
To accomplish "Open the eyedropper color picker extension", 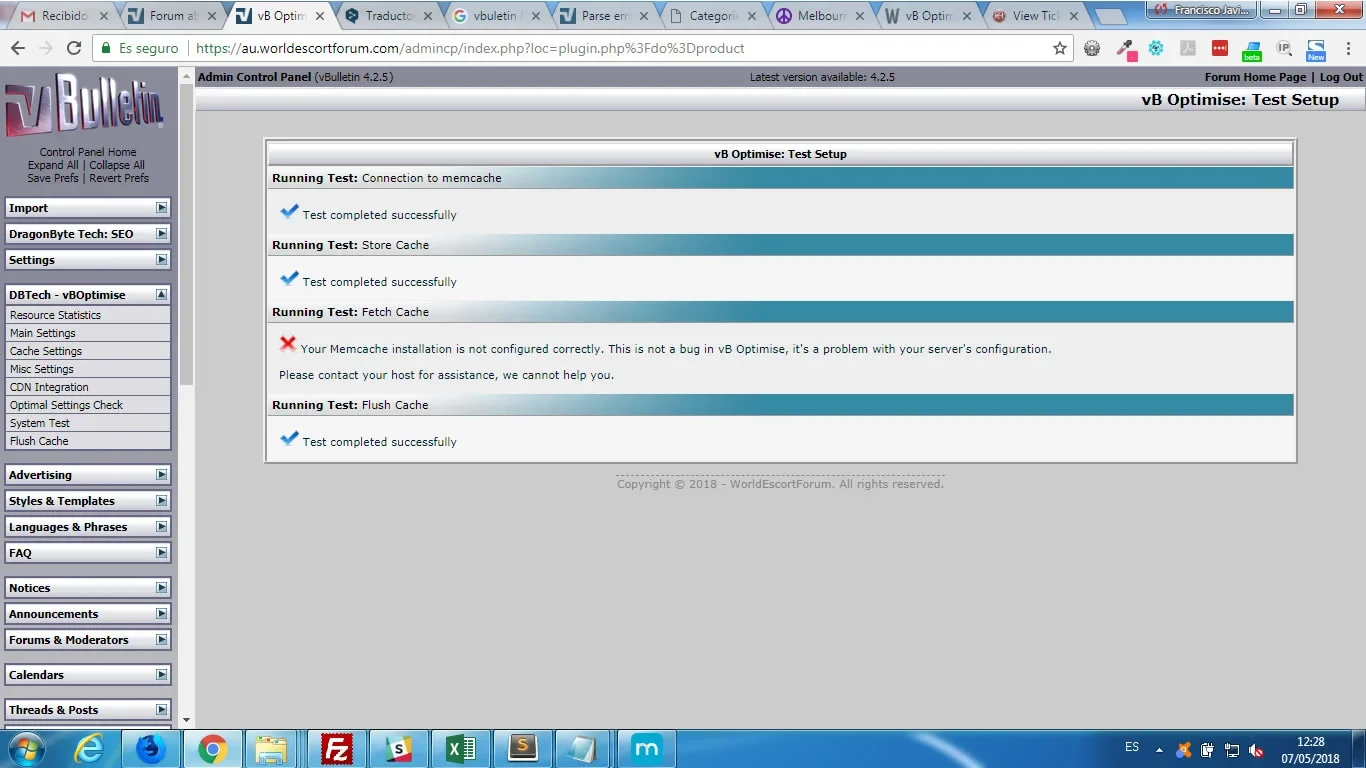I will tap(1125, 49).
